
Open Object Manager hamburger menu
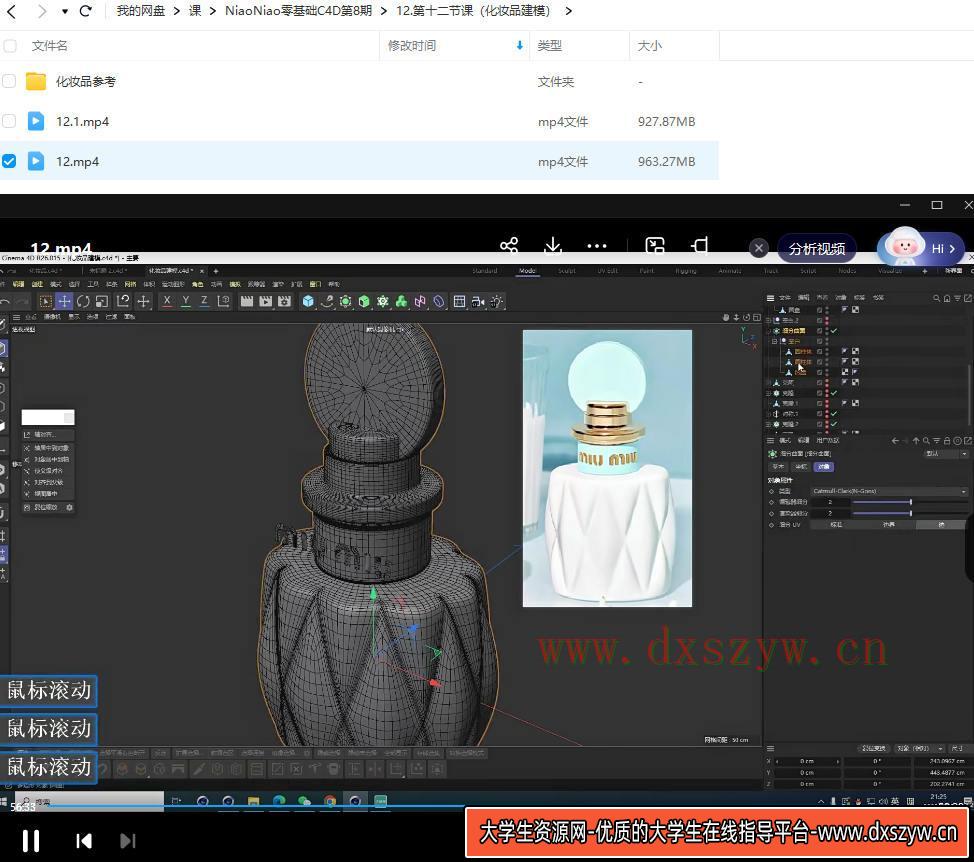770,298
